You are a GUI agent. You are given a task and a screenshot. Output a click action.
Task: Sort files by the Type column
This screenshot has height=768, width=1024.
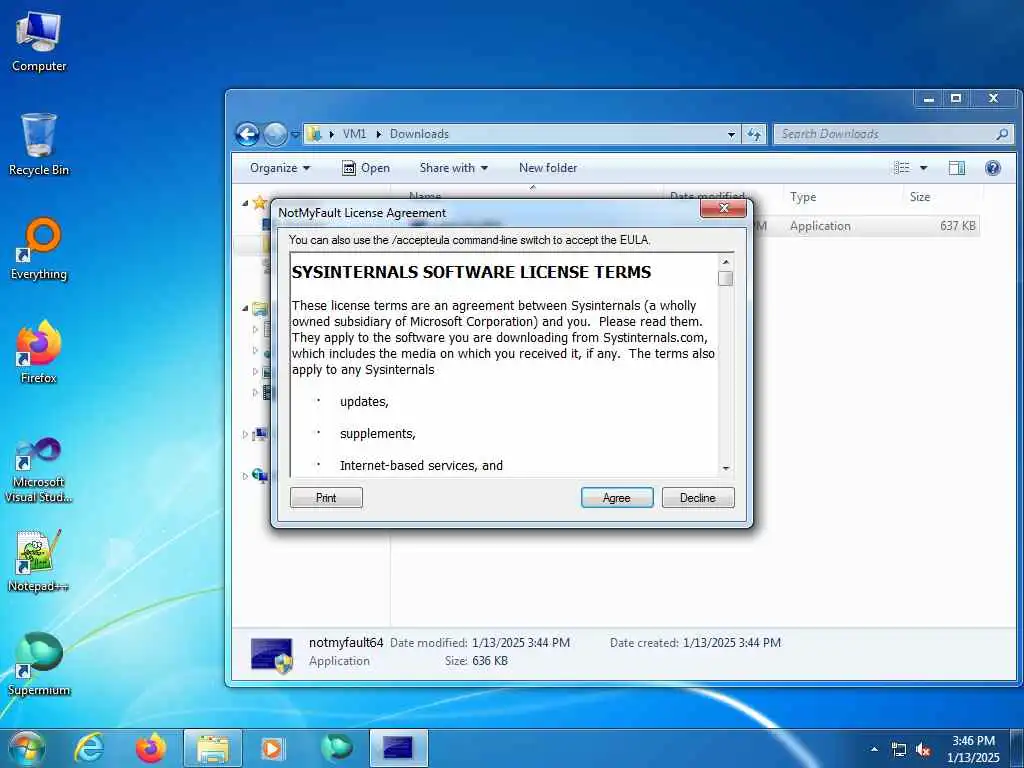pyautogui.click(x=843, y=197)
